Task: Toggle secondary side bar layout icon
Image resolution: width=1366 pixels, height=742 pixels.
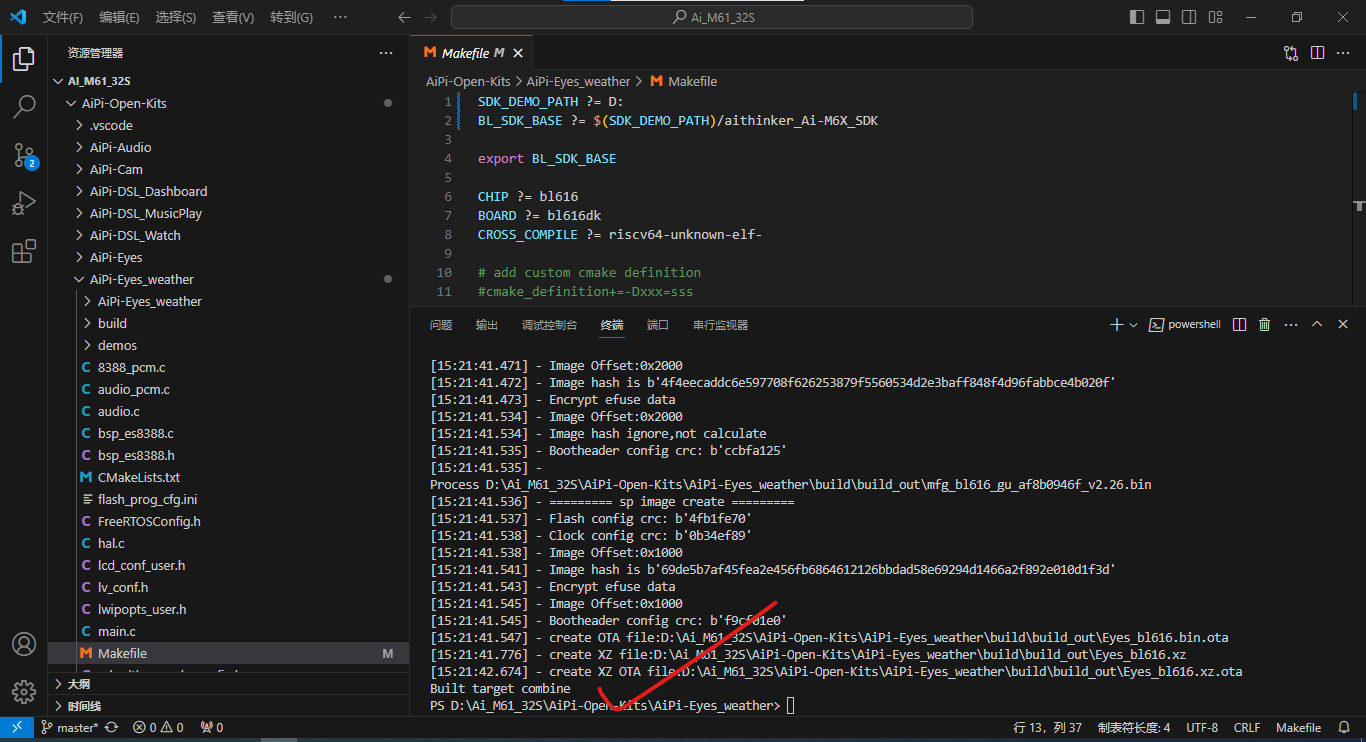Action: tap(1189, 17)
